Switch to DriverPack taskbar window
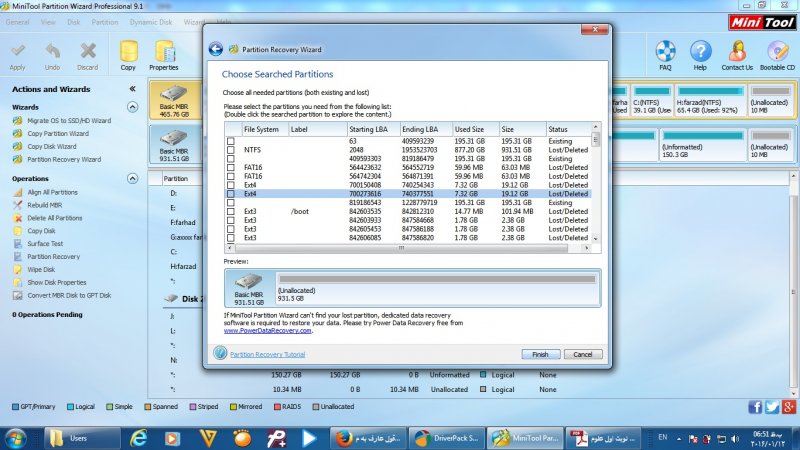Viewport: 800px width, 450px height. click(447, 438)
